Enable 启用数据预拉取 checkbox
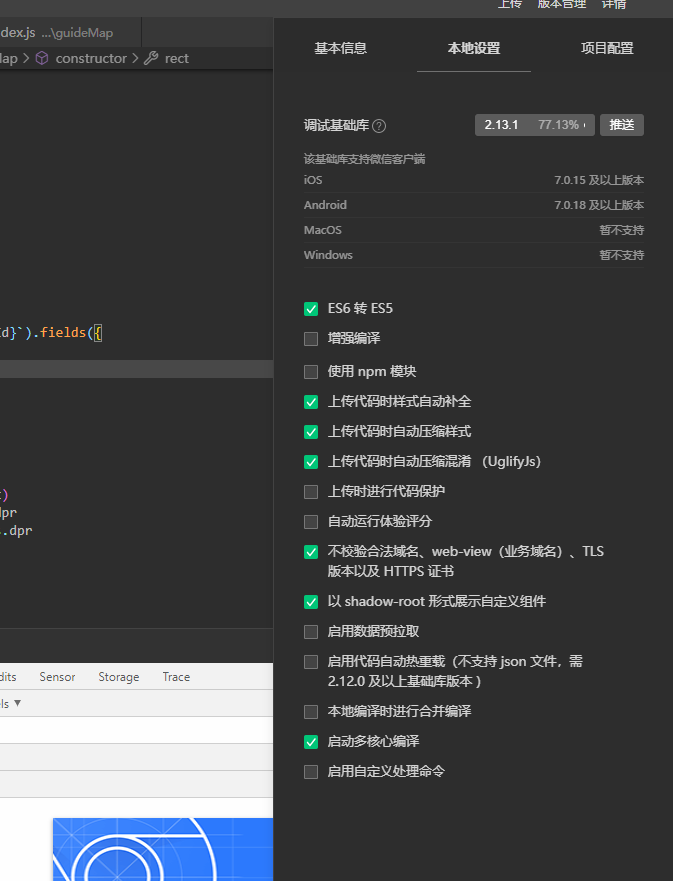Image resolution: width=673 pixels, height=881 pixels. click(x=311, y=632)
